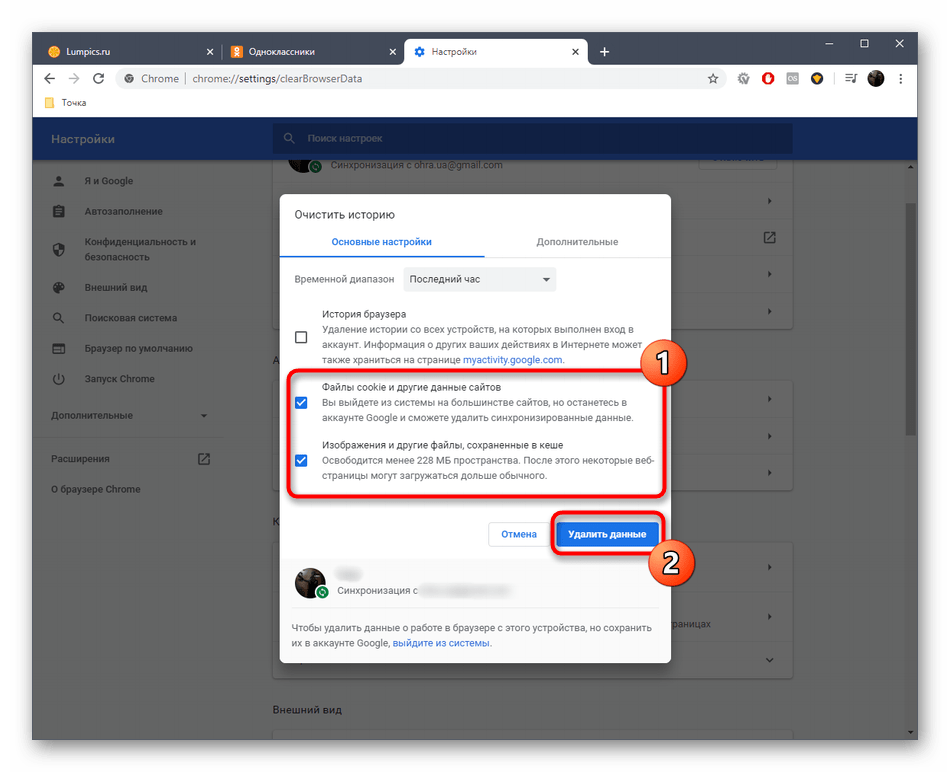Open new tab with plus icon
Image resolution: width=950 pixels, height=772 pixels.
click(x=604, y=52)
